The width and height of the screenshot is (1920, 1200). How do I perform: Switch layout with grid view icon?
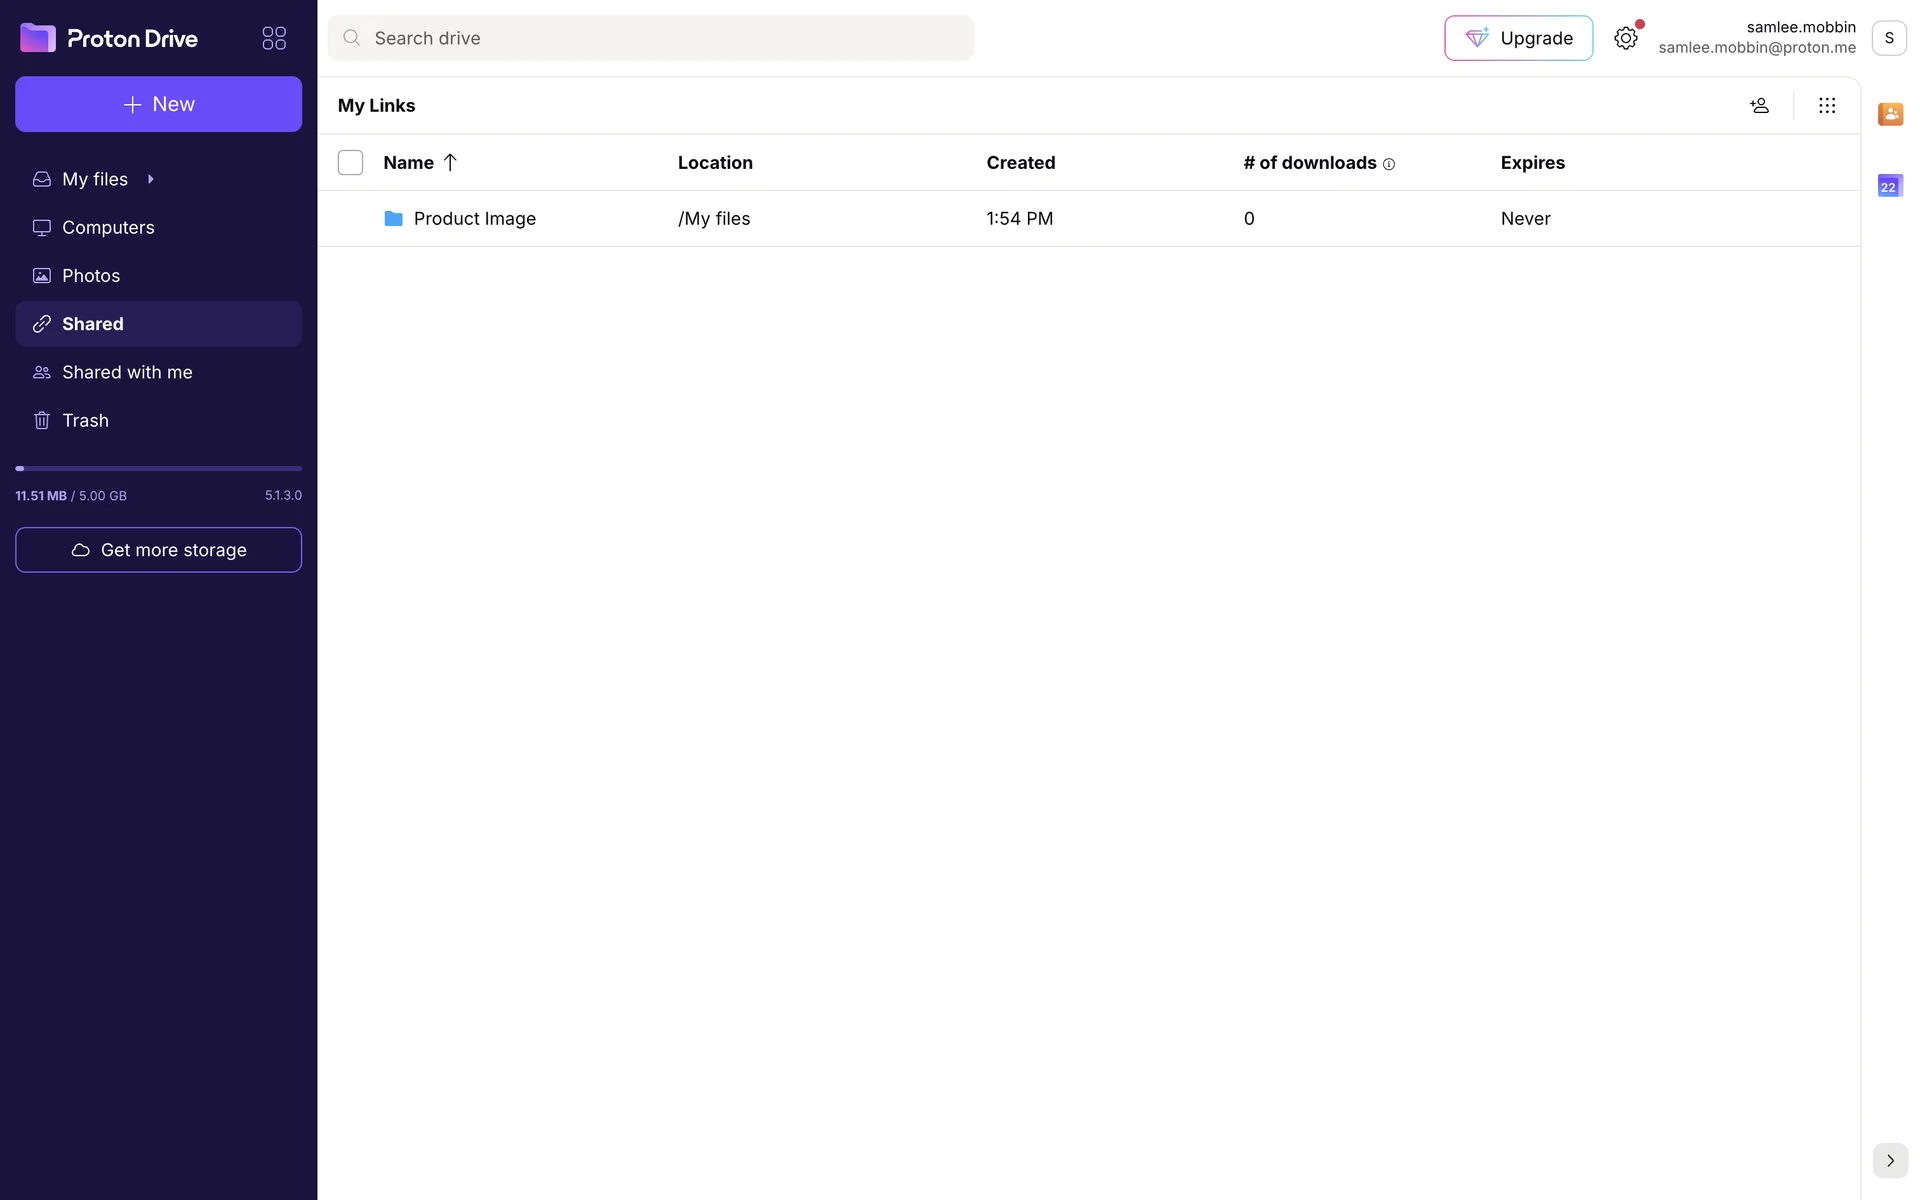[x=1826, y=105]
